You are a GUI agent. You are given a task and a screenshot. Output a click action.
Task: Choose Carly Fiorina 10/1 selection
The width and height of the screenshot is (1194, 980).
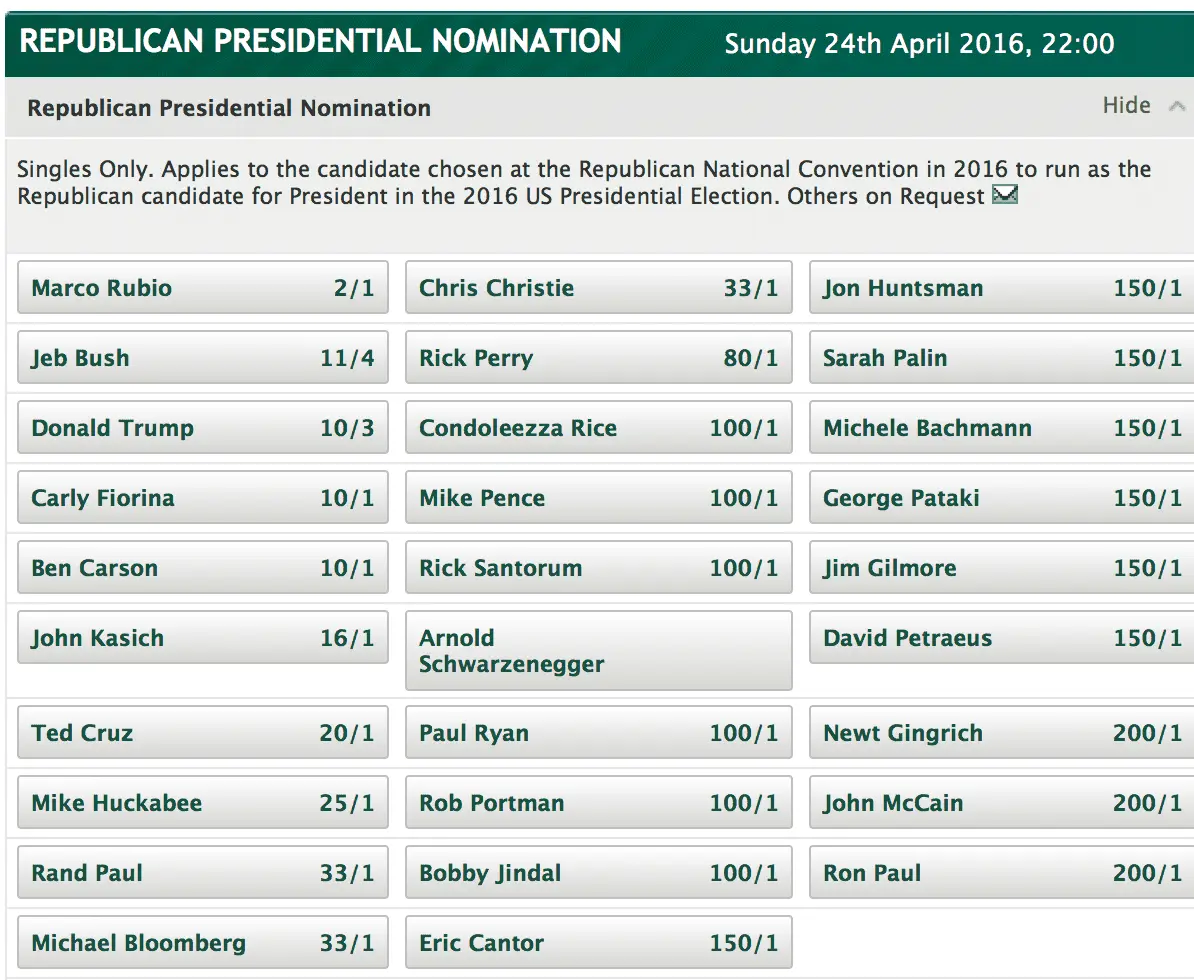coord(202,498)
